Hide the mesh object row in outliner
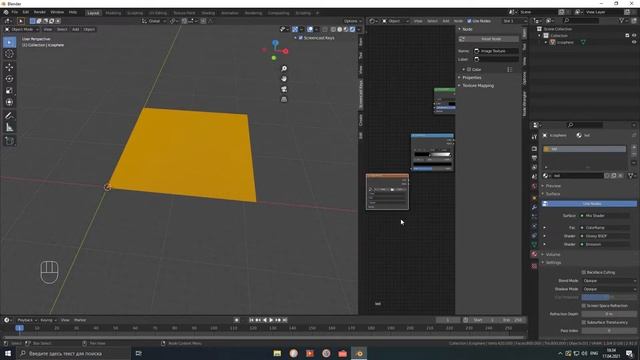The width and height of the screenshot is (640, 360). pyautogui.click(x=634, y=42)
